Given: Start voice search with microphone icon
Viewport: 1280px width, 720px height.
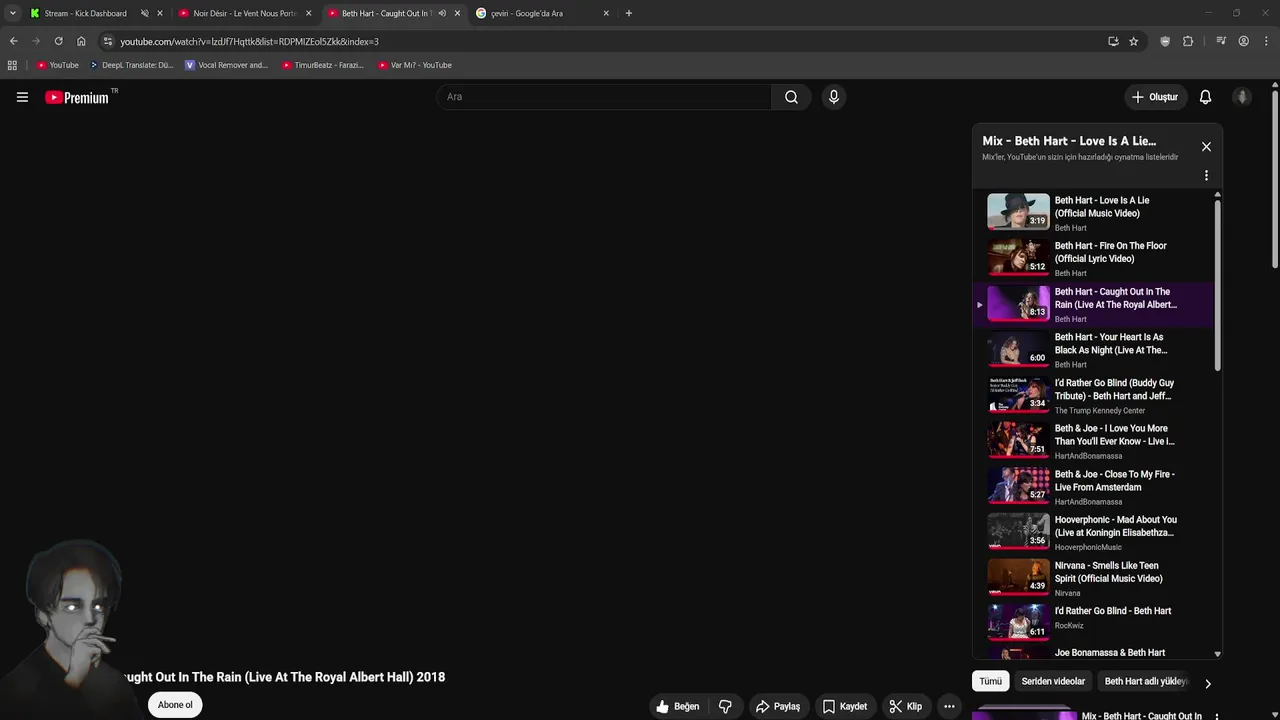Looking at the screenshot, I should (x=833, y=97).
